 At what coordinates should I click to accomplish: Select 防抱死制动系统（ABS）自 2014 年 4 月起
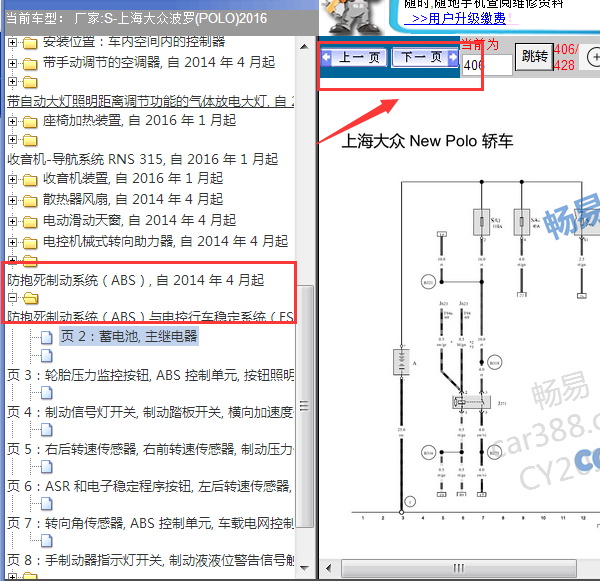(x=135, y=280)
